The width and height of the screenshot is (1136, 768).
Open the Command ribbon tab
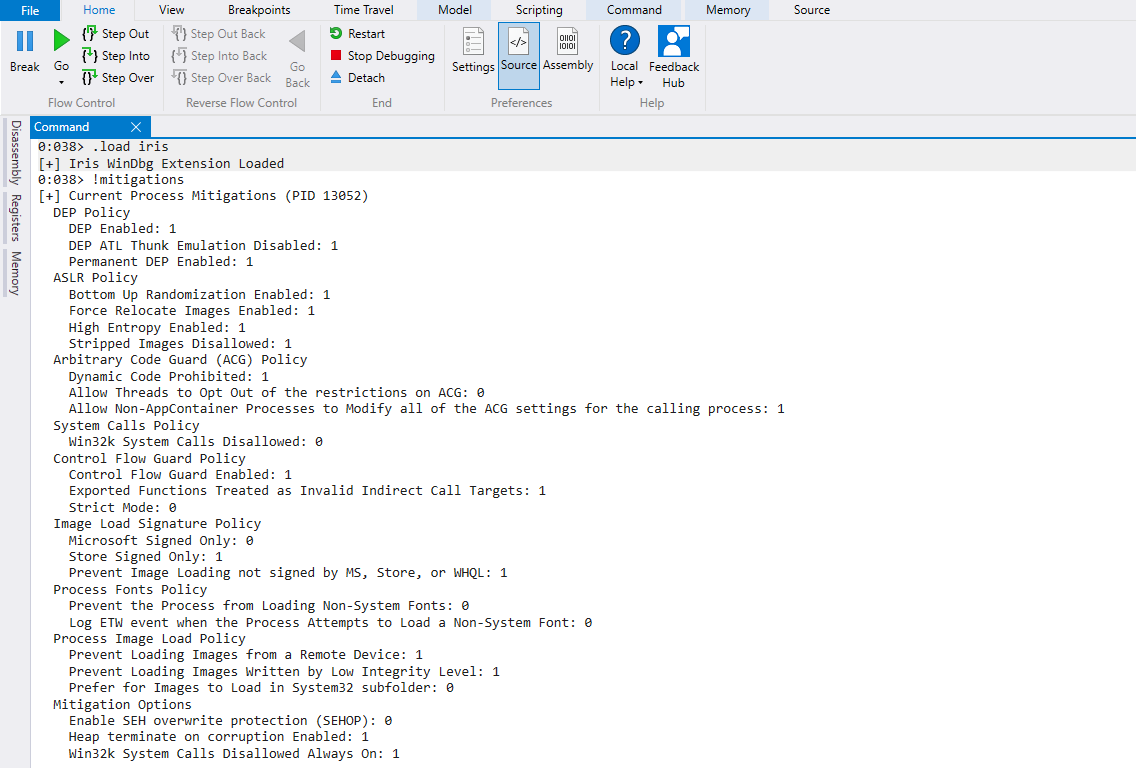click(x=634, y=10)
